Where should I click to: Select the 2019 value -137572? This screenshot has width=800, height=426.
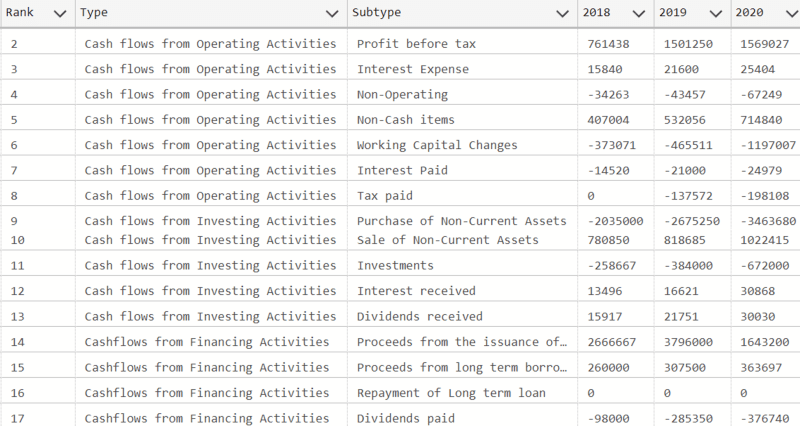click(x=688, y=196)
